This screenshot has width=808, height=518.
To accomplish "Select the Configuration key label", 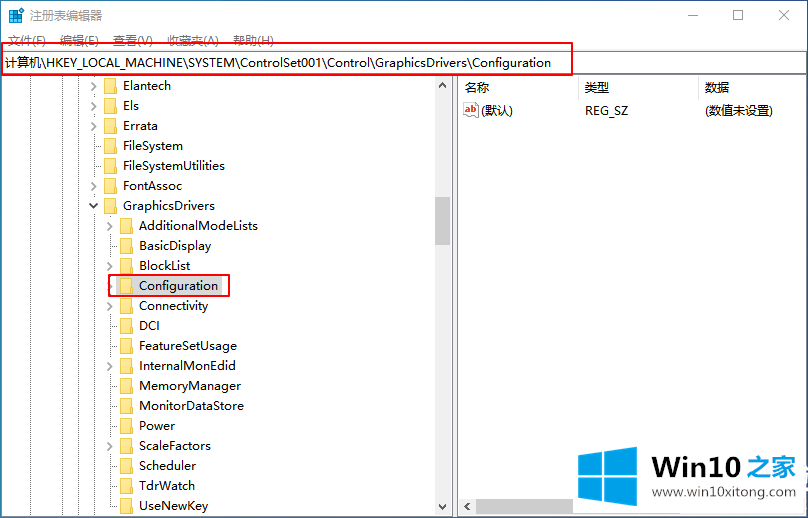I will coord(178,286).
